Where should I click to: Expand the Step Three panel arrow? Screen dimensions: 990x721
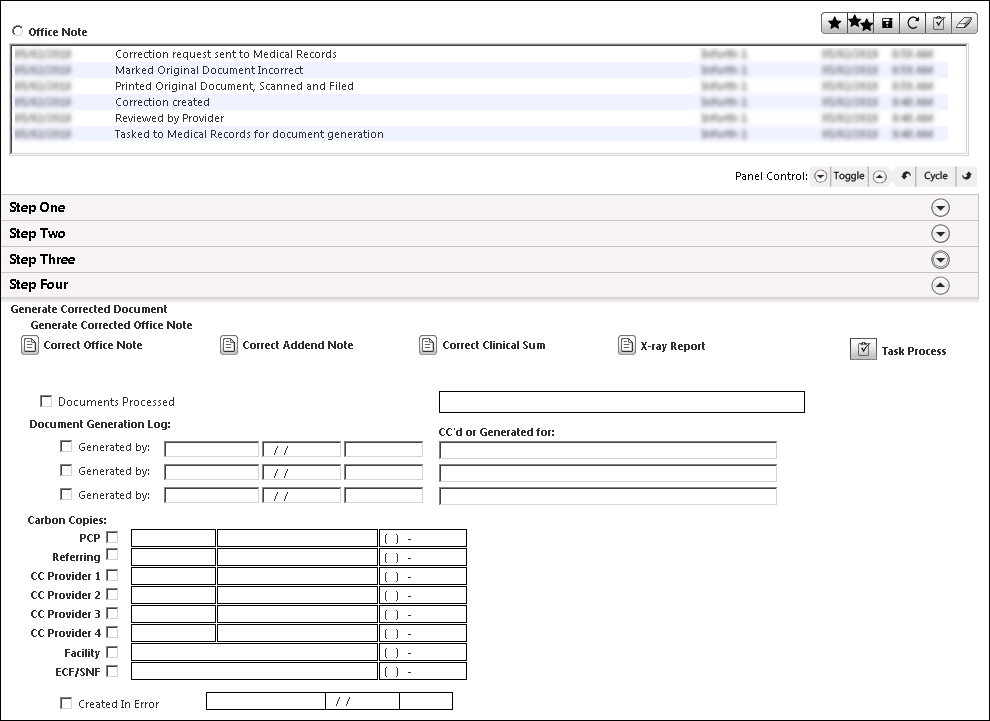click(x=940, y=259)
